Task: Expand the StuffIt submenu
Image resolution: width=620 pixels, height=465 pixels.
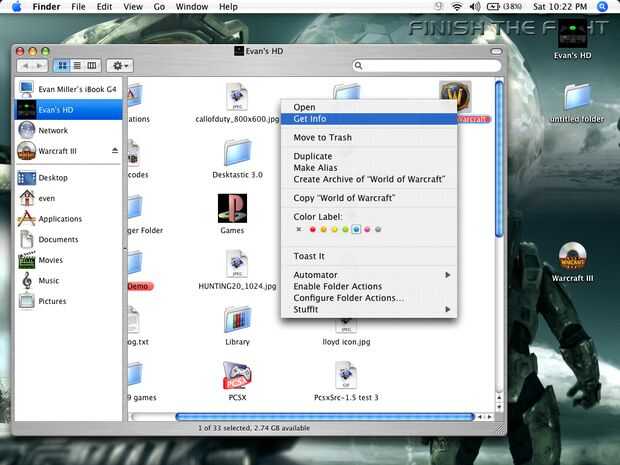Action: (369, 309)
